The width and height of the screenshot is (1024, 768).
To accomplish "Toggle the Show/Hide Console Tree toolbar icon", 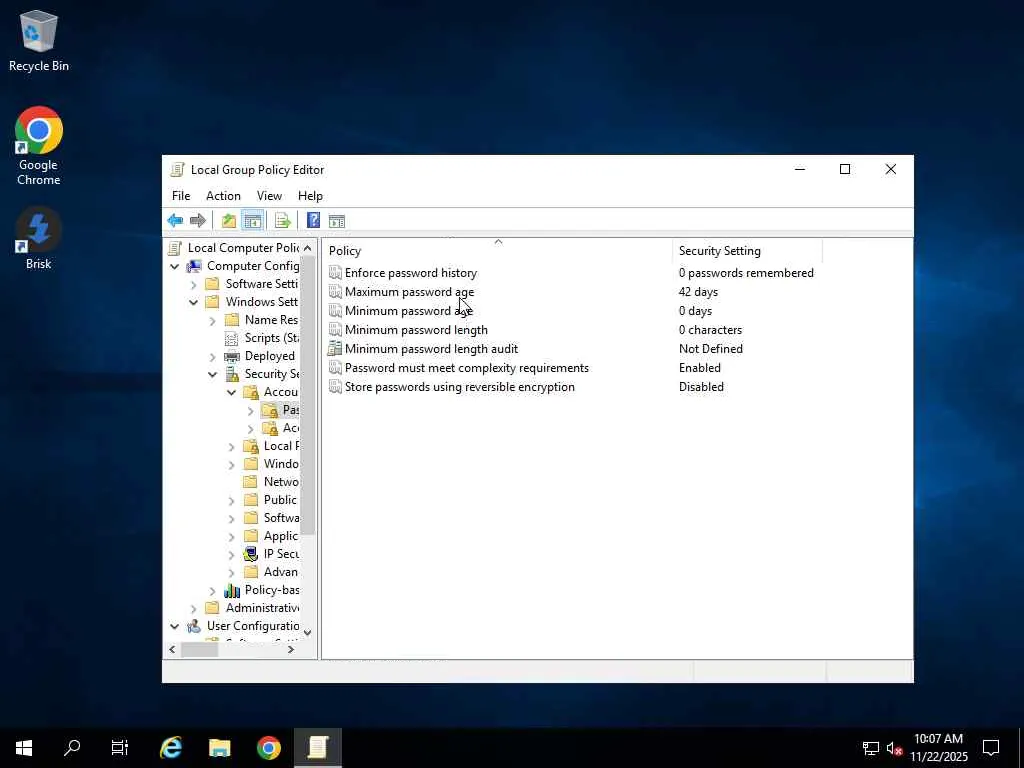I will click(252, 221).
